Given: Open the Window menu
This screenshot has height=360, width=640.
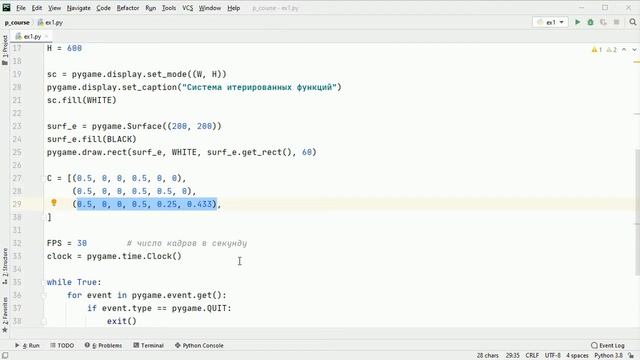Looking at the screenshot, I should pyautogui.click(x=209, y=8).
